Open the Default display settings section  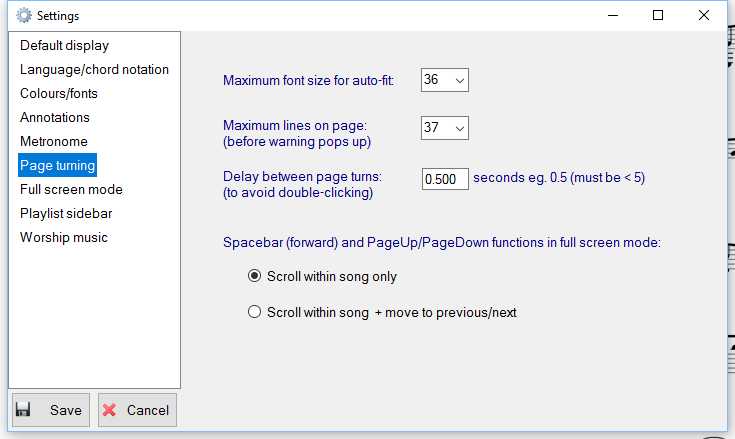coord(64,45)
